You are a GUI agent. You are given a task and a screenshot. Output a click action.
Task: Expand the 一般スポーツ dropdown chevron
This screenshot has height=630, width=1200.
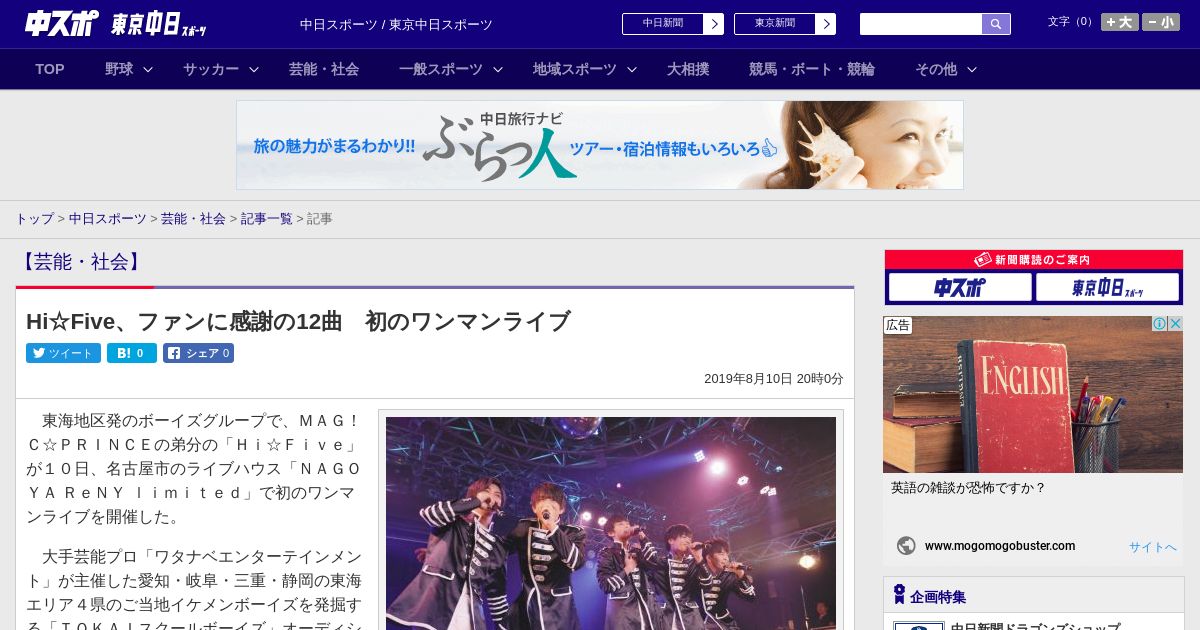point(498,69)
